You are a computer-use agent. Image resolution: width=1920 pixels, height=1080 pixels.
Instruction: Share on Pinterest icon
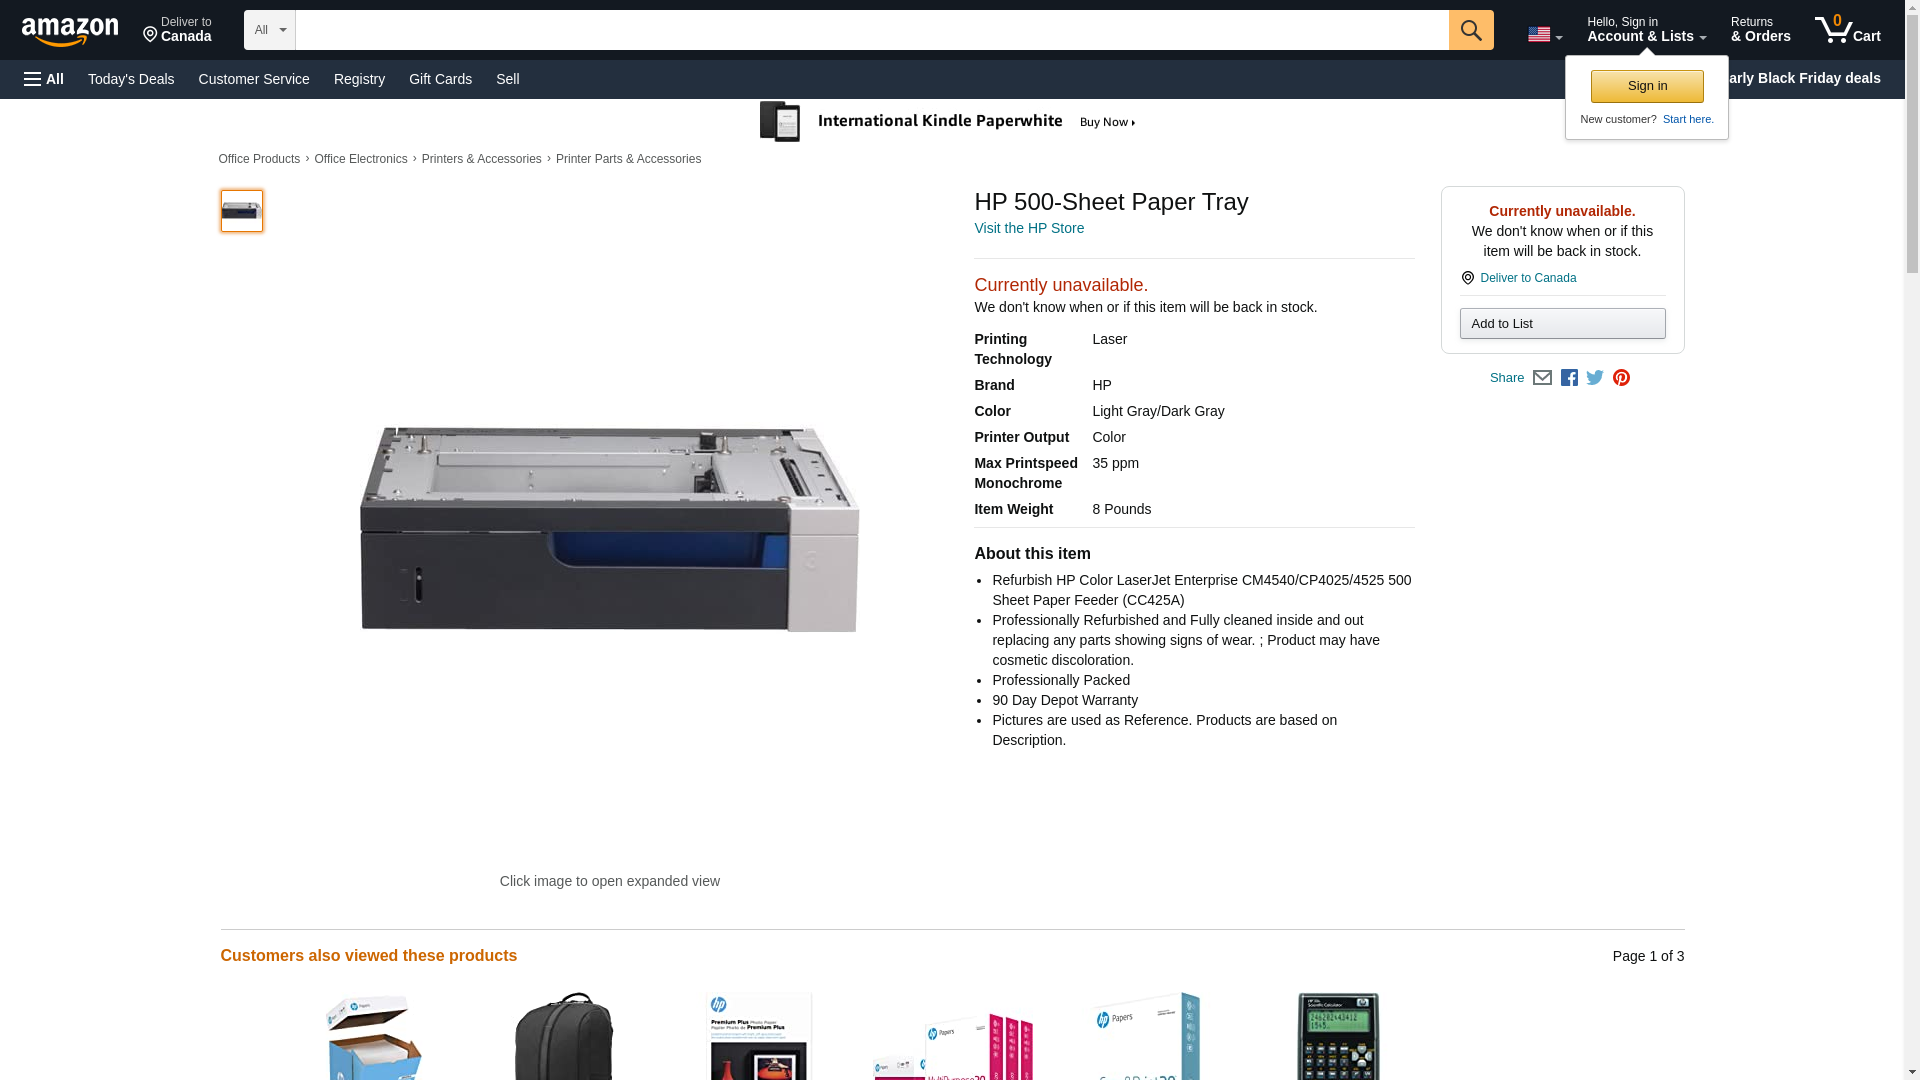coord(1621,378)
